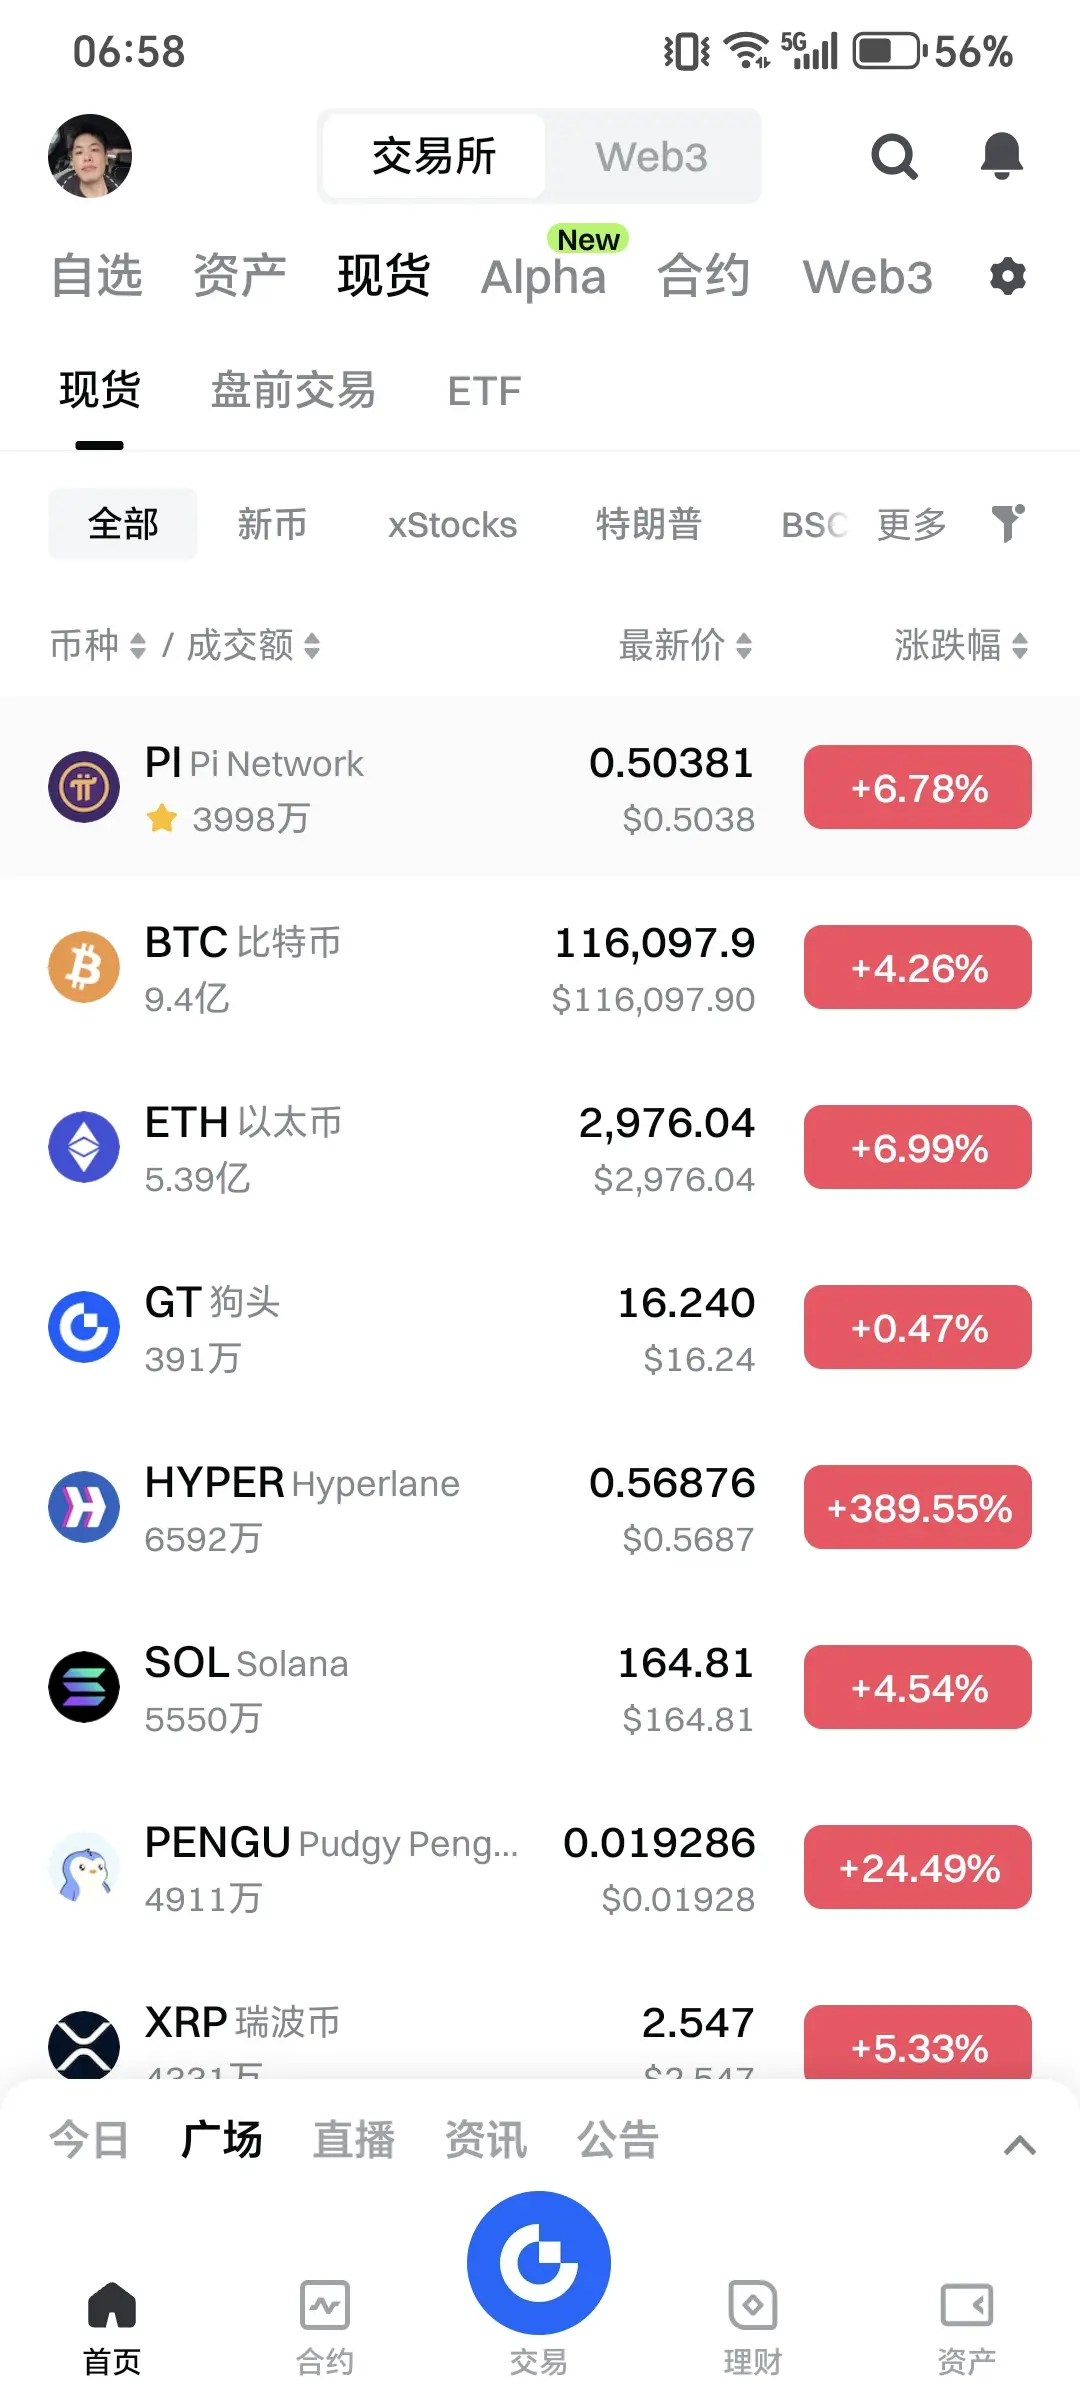Open the 理财 finance bottom icon
The height and width of the screenshot is (2400, 1080).
click(x=752, y=2327)
